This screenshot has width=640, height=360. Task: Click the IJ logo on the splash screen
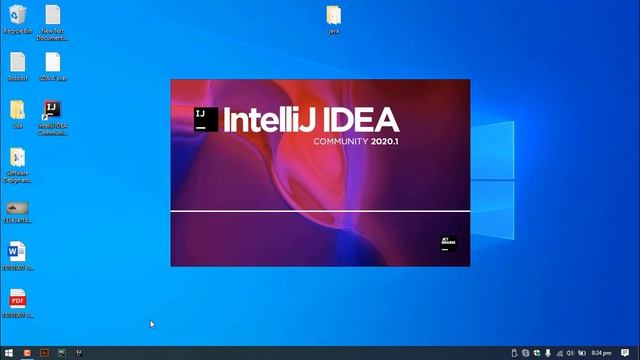[206, 120]
